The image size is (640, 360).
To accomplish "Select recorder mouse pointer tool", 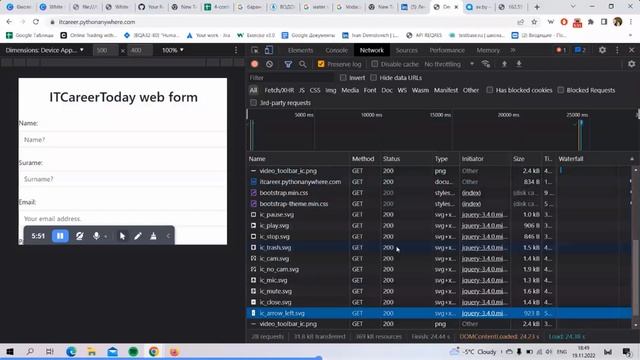I will [x=122, y=236].
